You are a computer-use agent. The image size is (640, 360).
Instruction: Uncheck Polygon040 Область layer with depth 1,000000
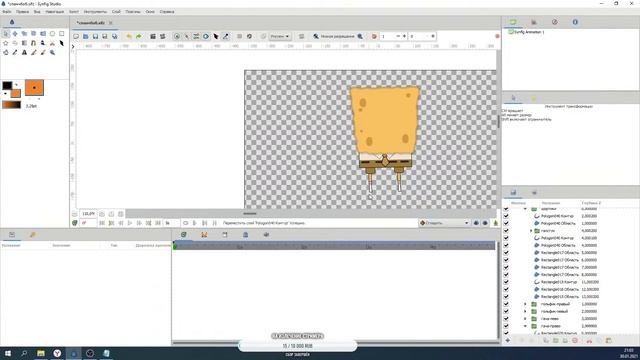pos(506,223)
